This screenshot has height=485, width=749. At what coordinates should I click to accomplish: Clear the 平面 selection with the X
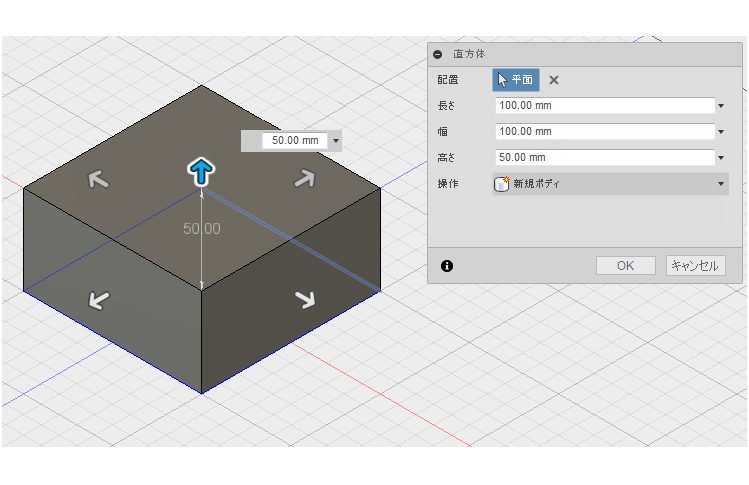(554, 80)
